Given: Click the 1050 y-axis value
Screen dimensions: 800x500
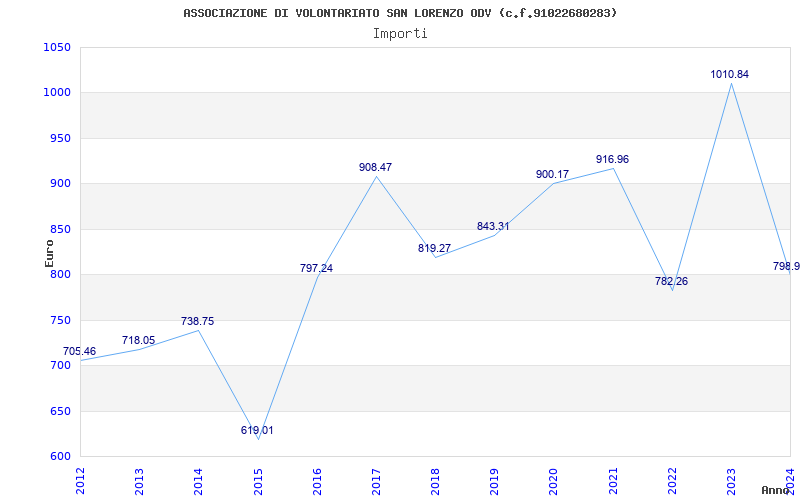Looking at the screenshot, I should point(57,47).
